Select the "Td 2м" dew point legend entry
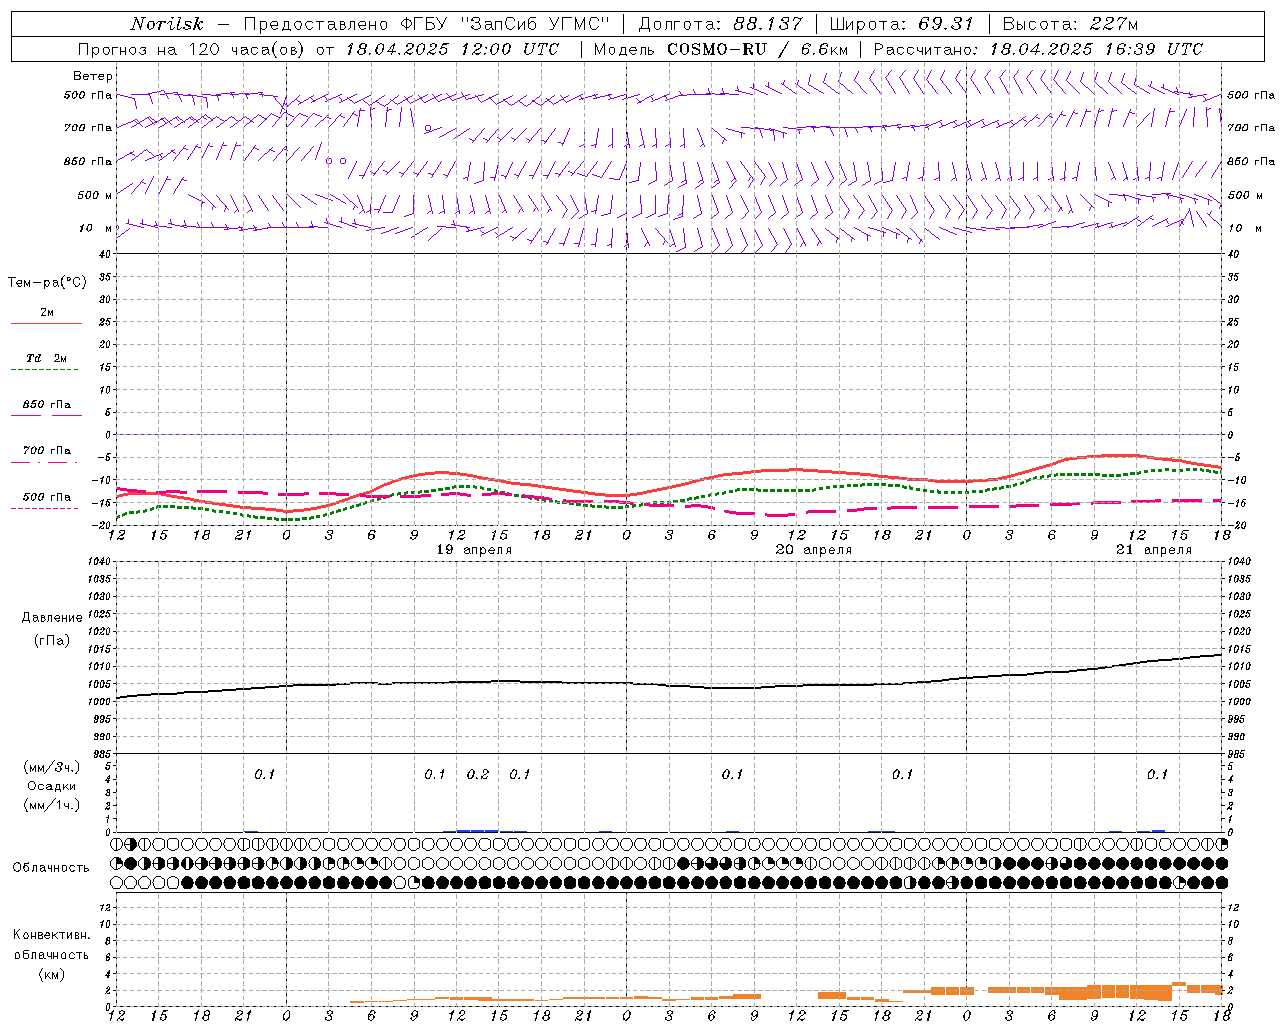Screen dimensions: 1280x1024 46,358
